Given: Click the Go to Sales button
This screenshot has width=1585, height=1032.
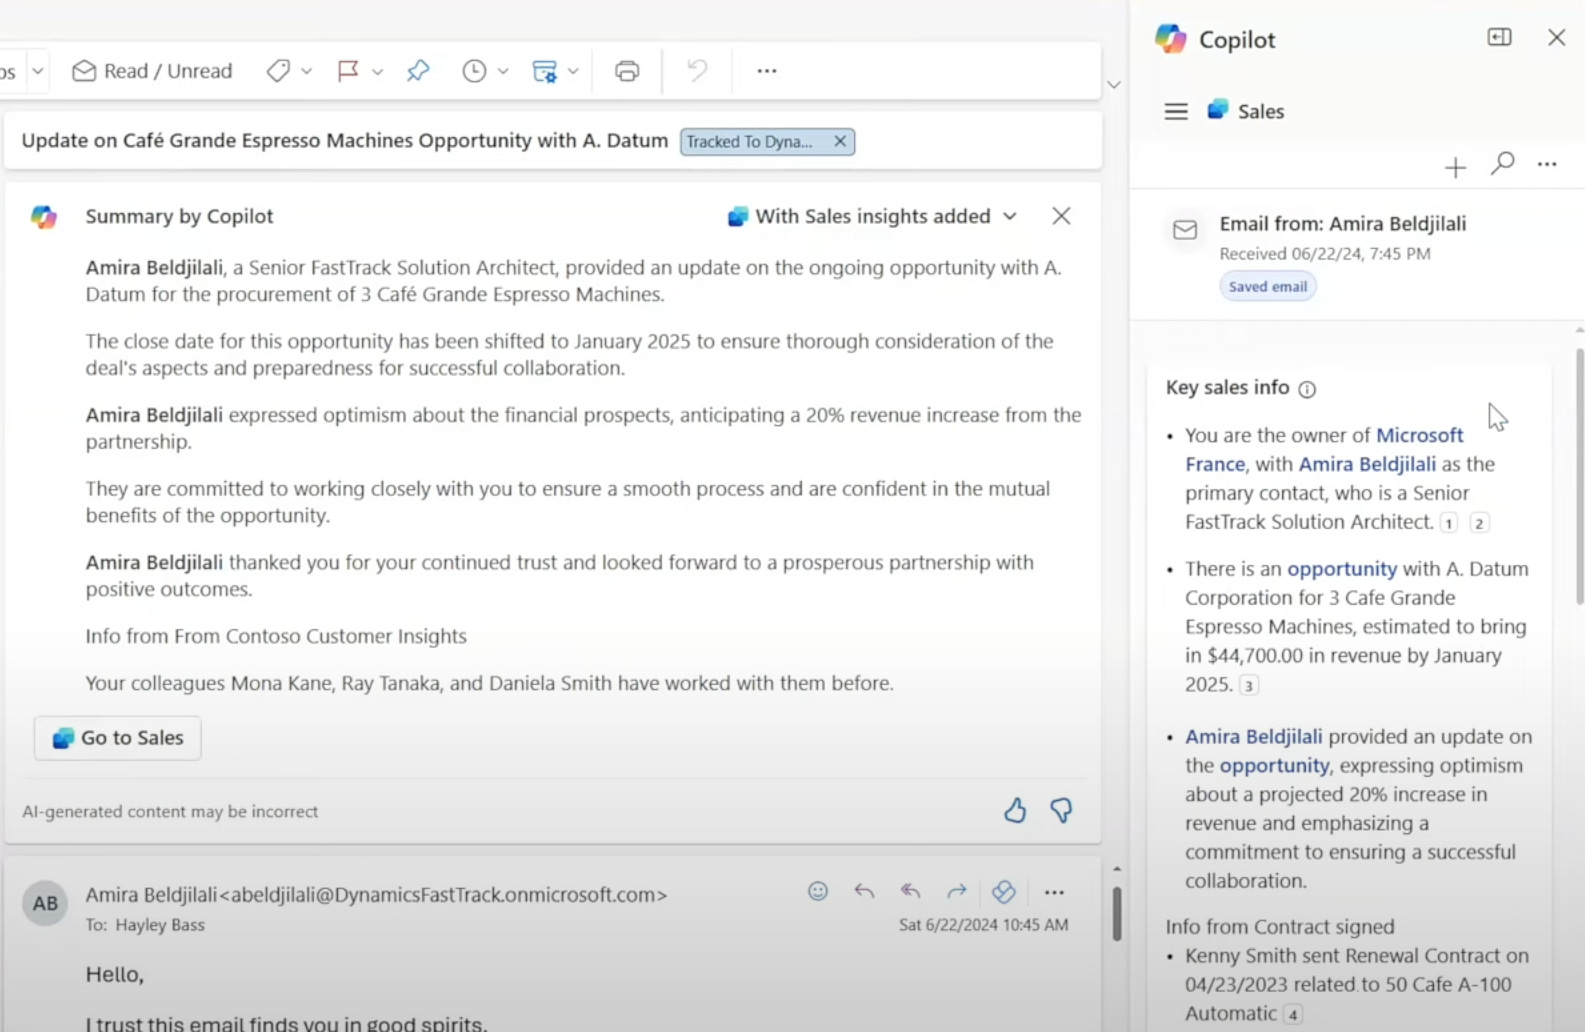Looking at the screenshot, I should (x=118, y=738).
